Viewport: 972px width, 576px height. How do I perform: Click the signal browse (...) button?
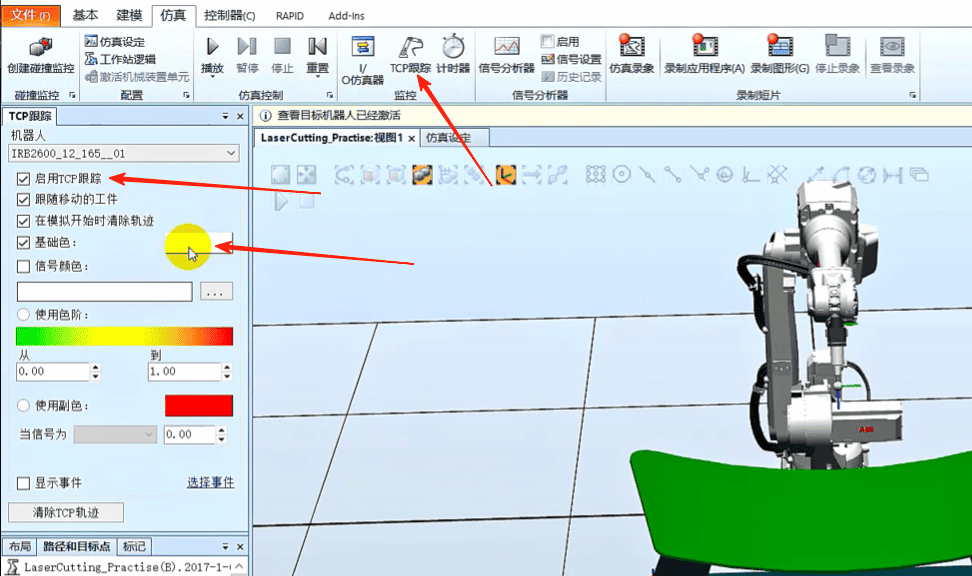[x=216, y=291]
